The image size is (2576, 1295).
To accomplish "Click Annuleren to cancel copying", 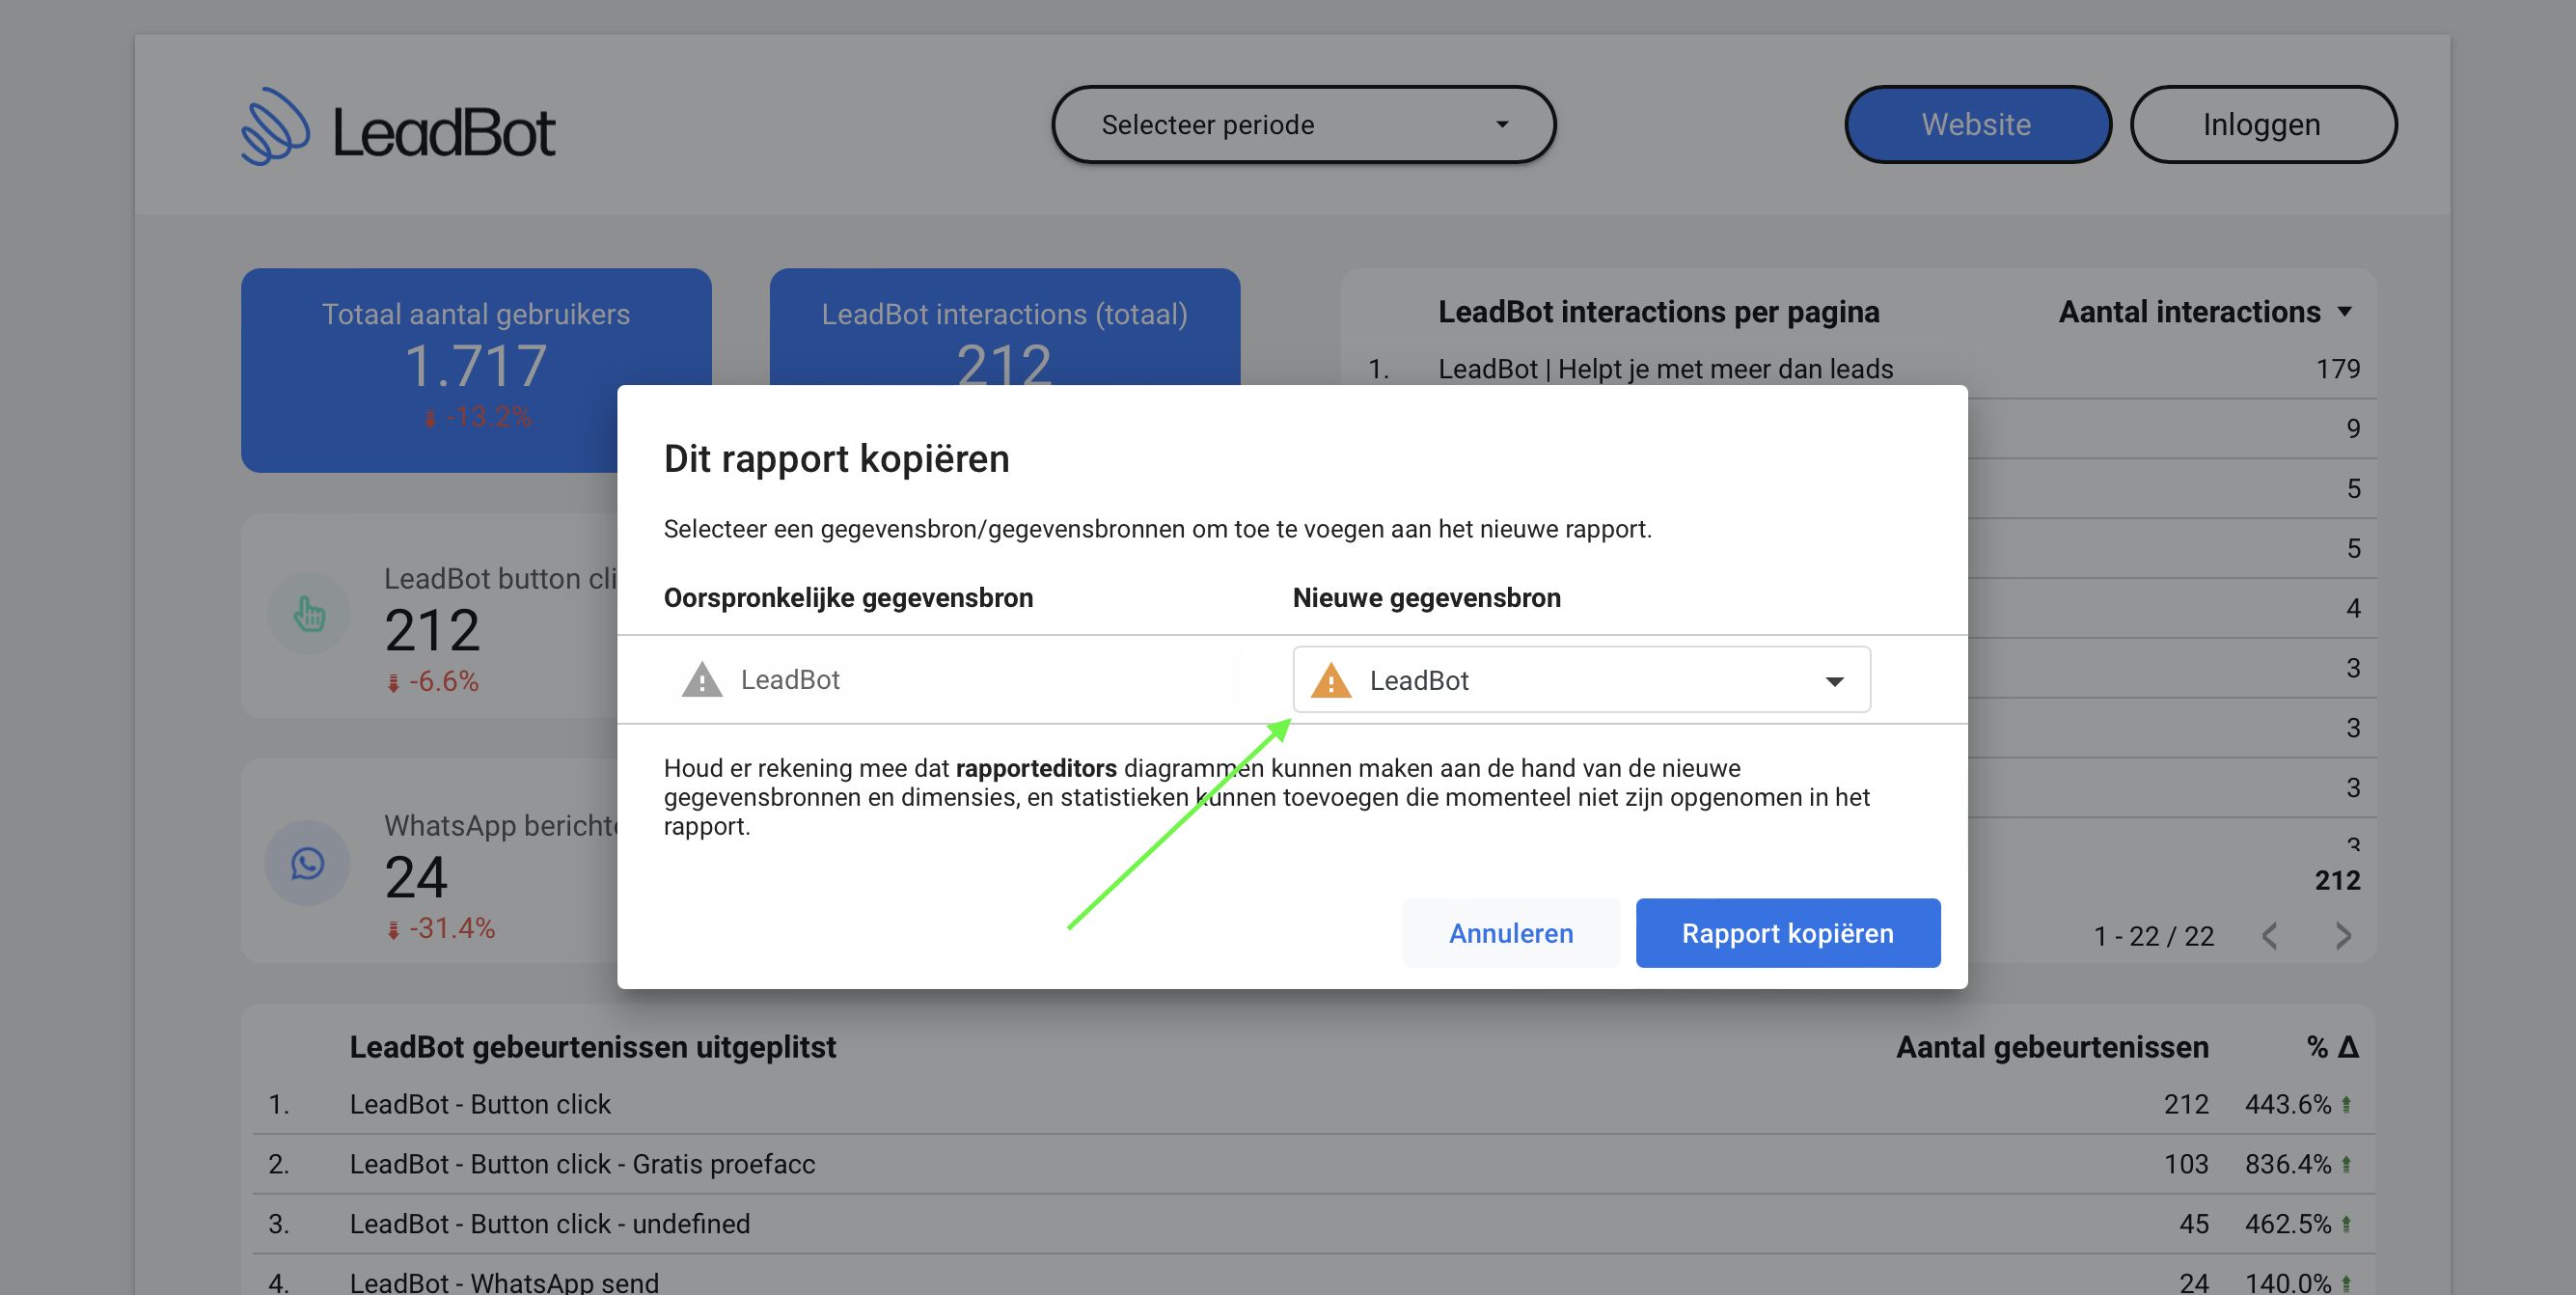I will click(1510, 933).
